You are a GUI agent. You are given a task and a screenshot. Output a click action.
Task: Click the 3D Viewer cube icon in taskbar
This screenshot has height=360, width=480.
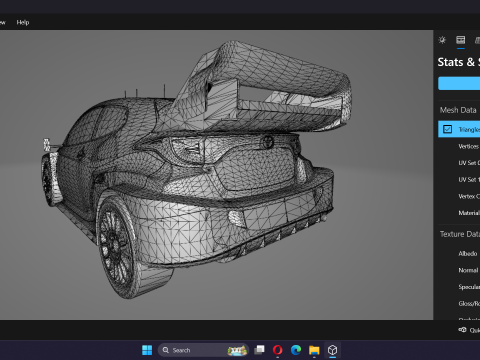click(332, 350)
